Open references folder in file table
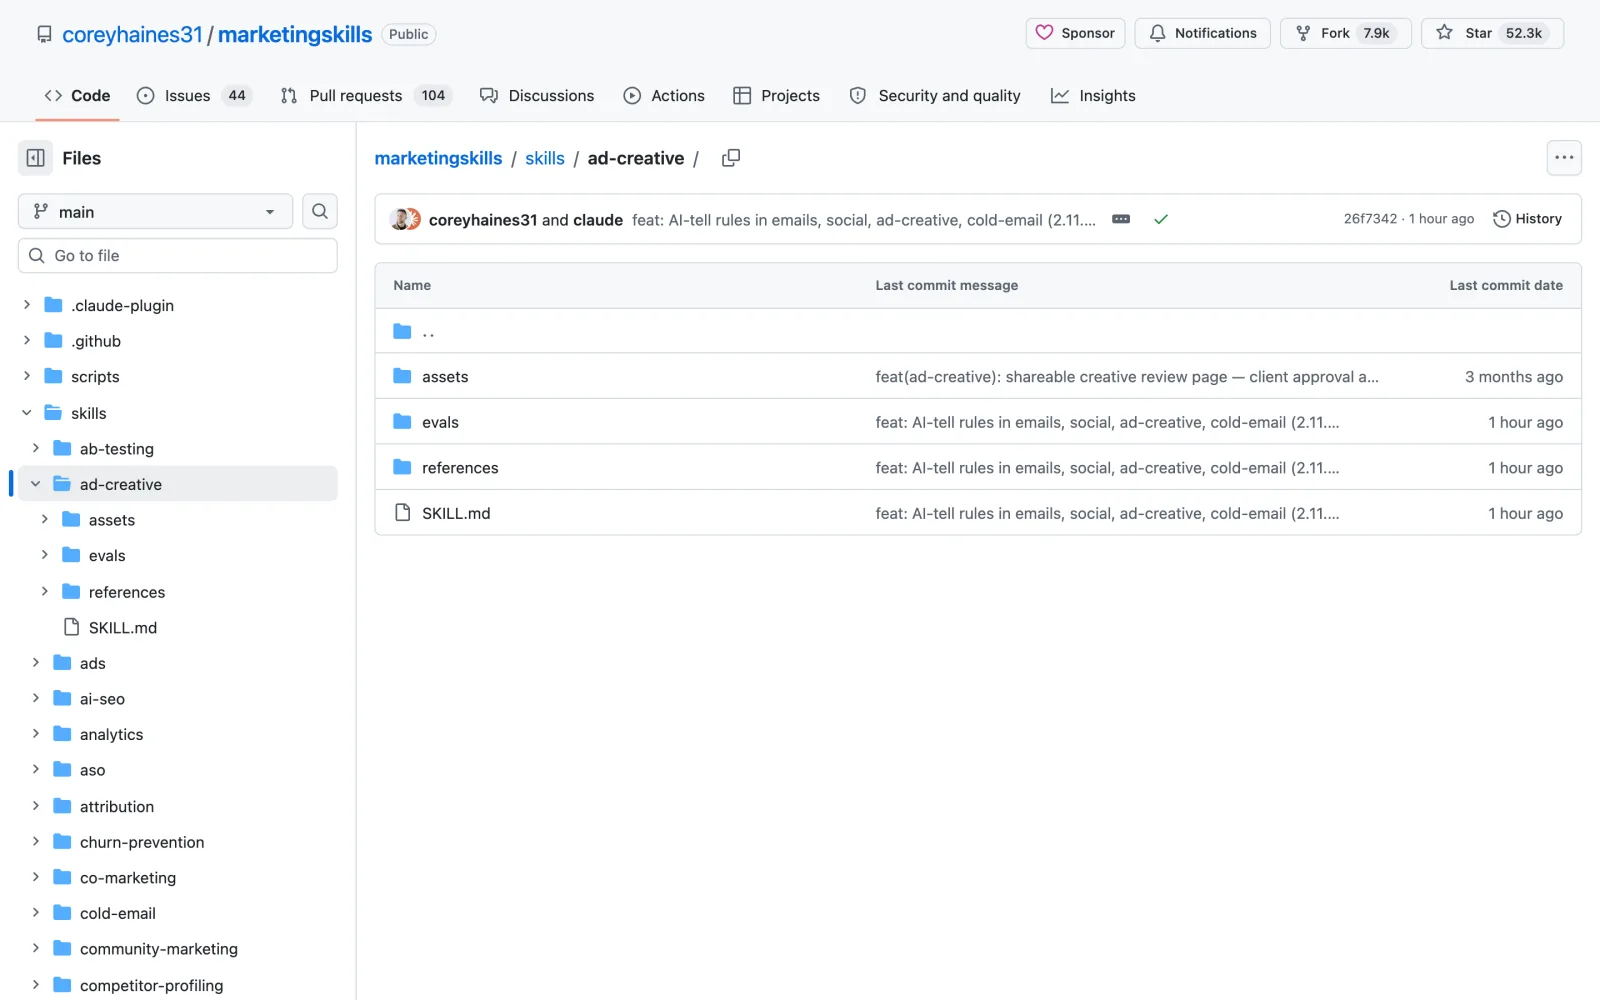Image resolution: width=1600 pixels, height=1000 pixels. tap(460, 467)
